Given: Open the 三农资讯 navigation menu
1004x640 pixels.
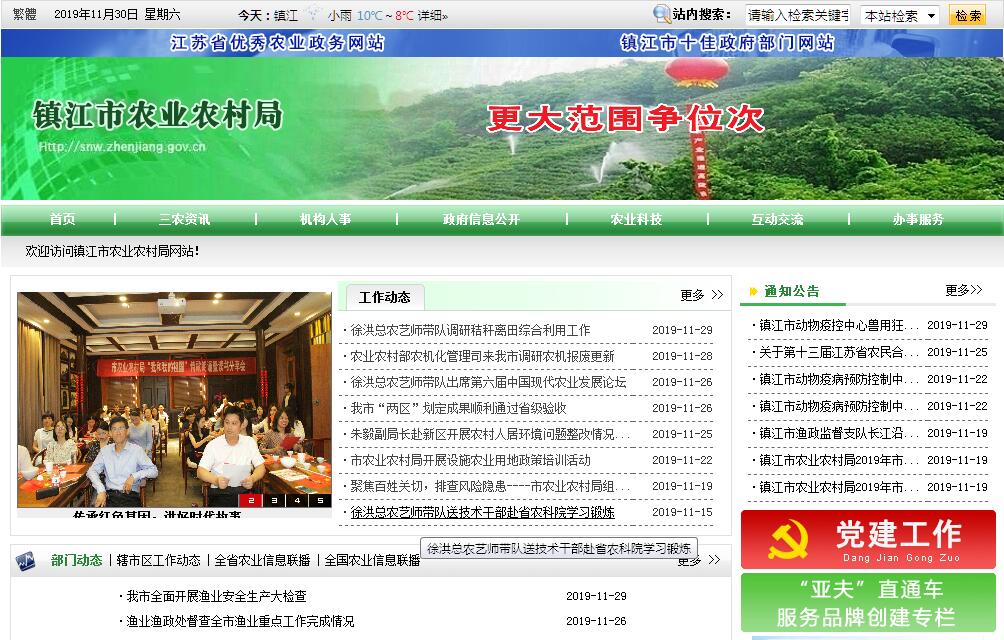Looking at the screenshot, I should click(184, 220).
